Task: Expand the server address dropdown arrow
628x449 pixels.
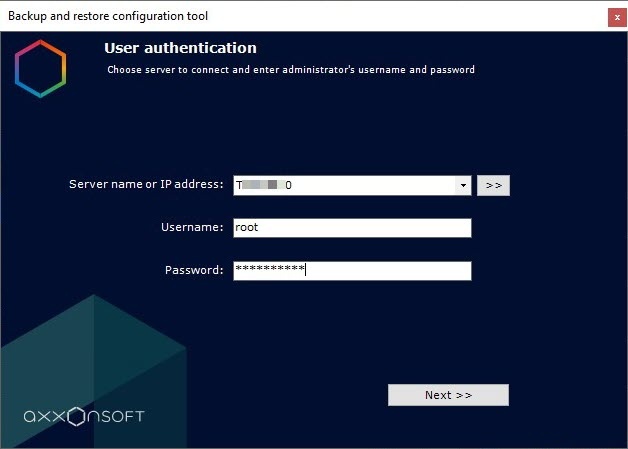Action: point(463,186)
